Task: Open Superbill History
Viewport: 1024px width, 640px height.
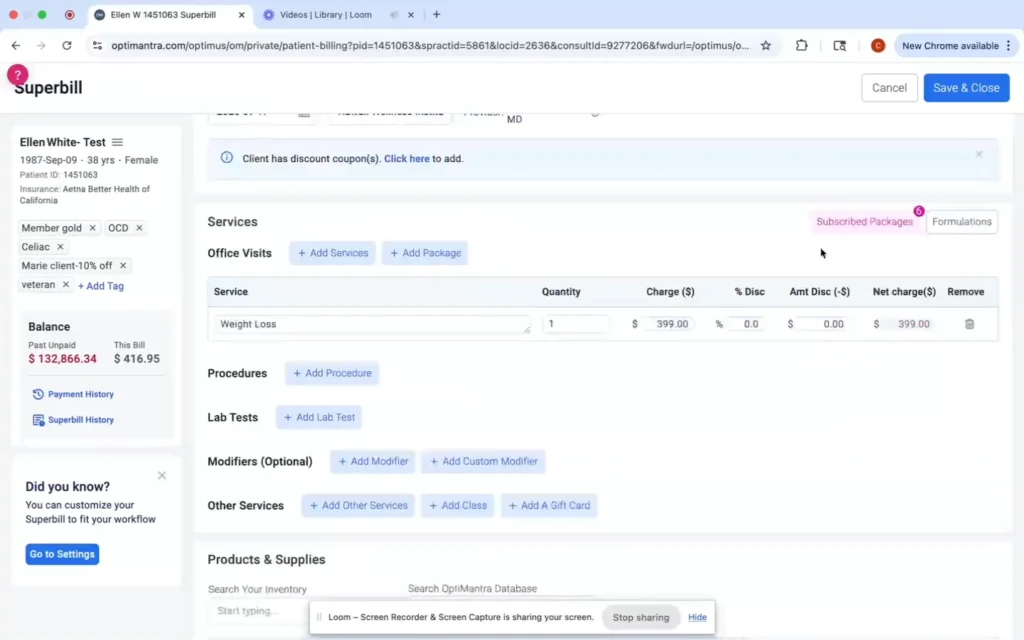Action: point(73,420)
